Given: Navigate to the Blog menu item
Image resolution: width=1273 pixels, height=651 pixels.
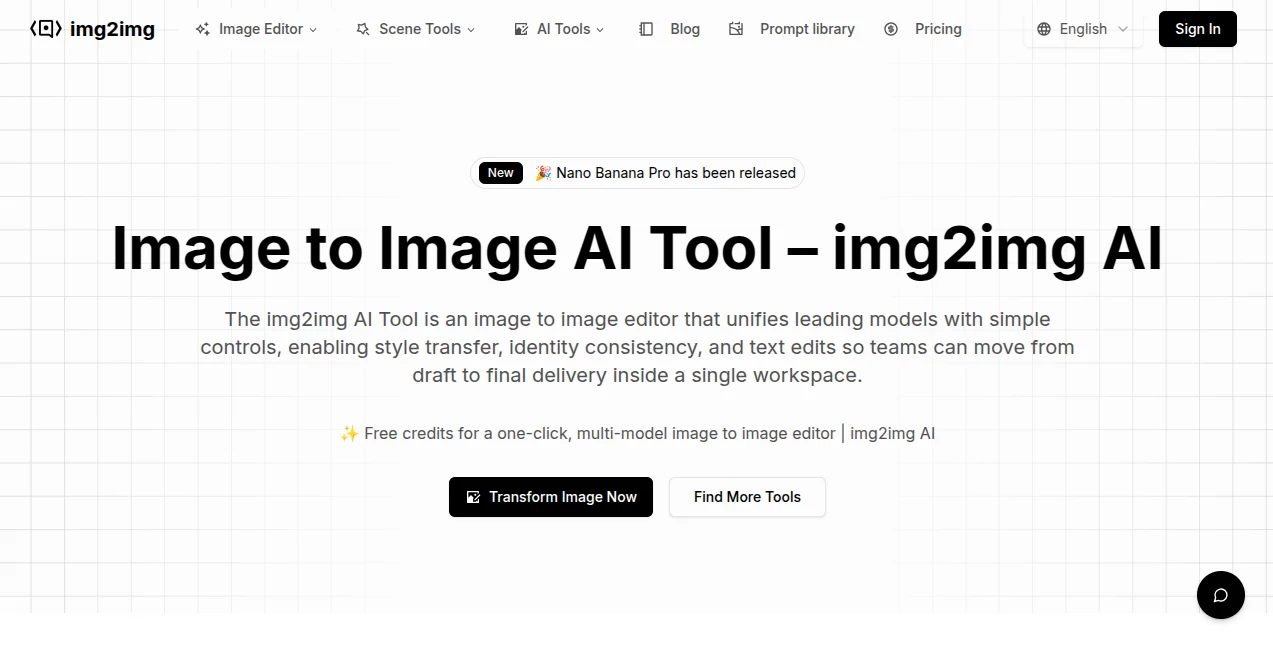Looking at the screenshot, I should 685,29.
